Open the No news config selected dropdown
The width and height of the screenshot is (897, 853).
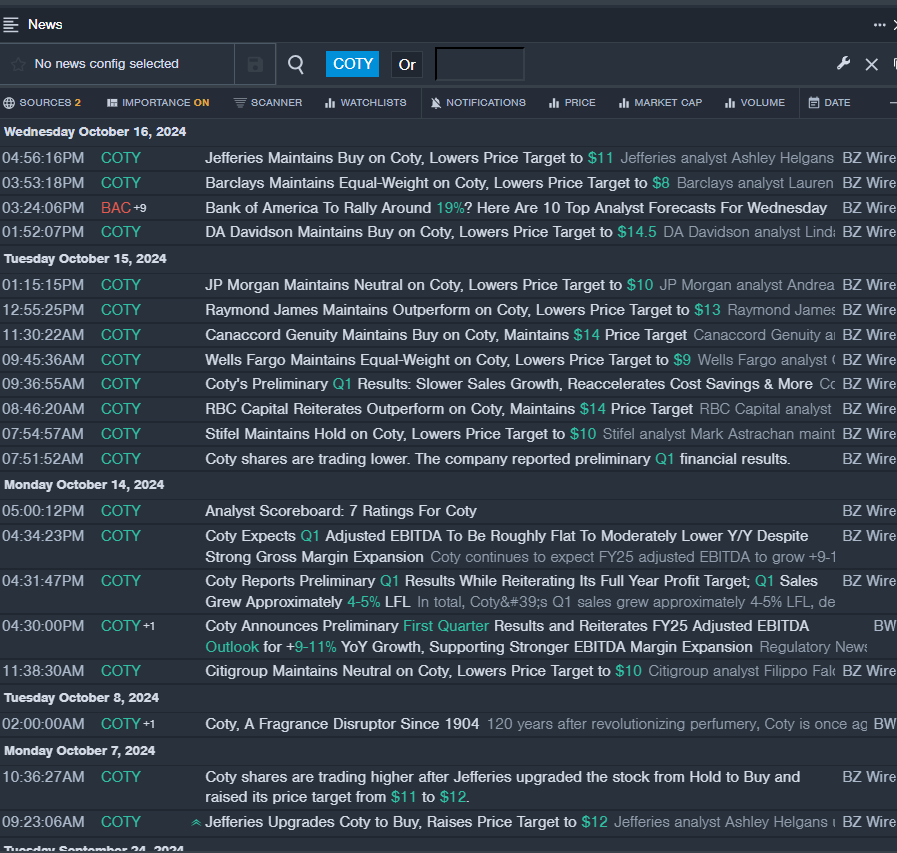pos(106,64)
